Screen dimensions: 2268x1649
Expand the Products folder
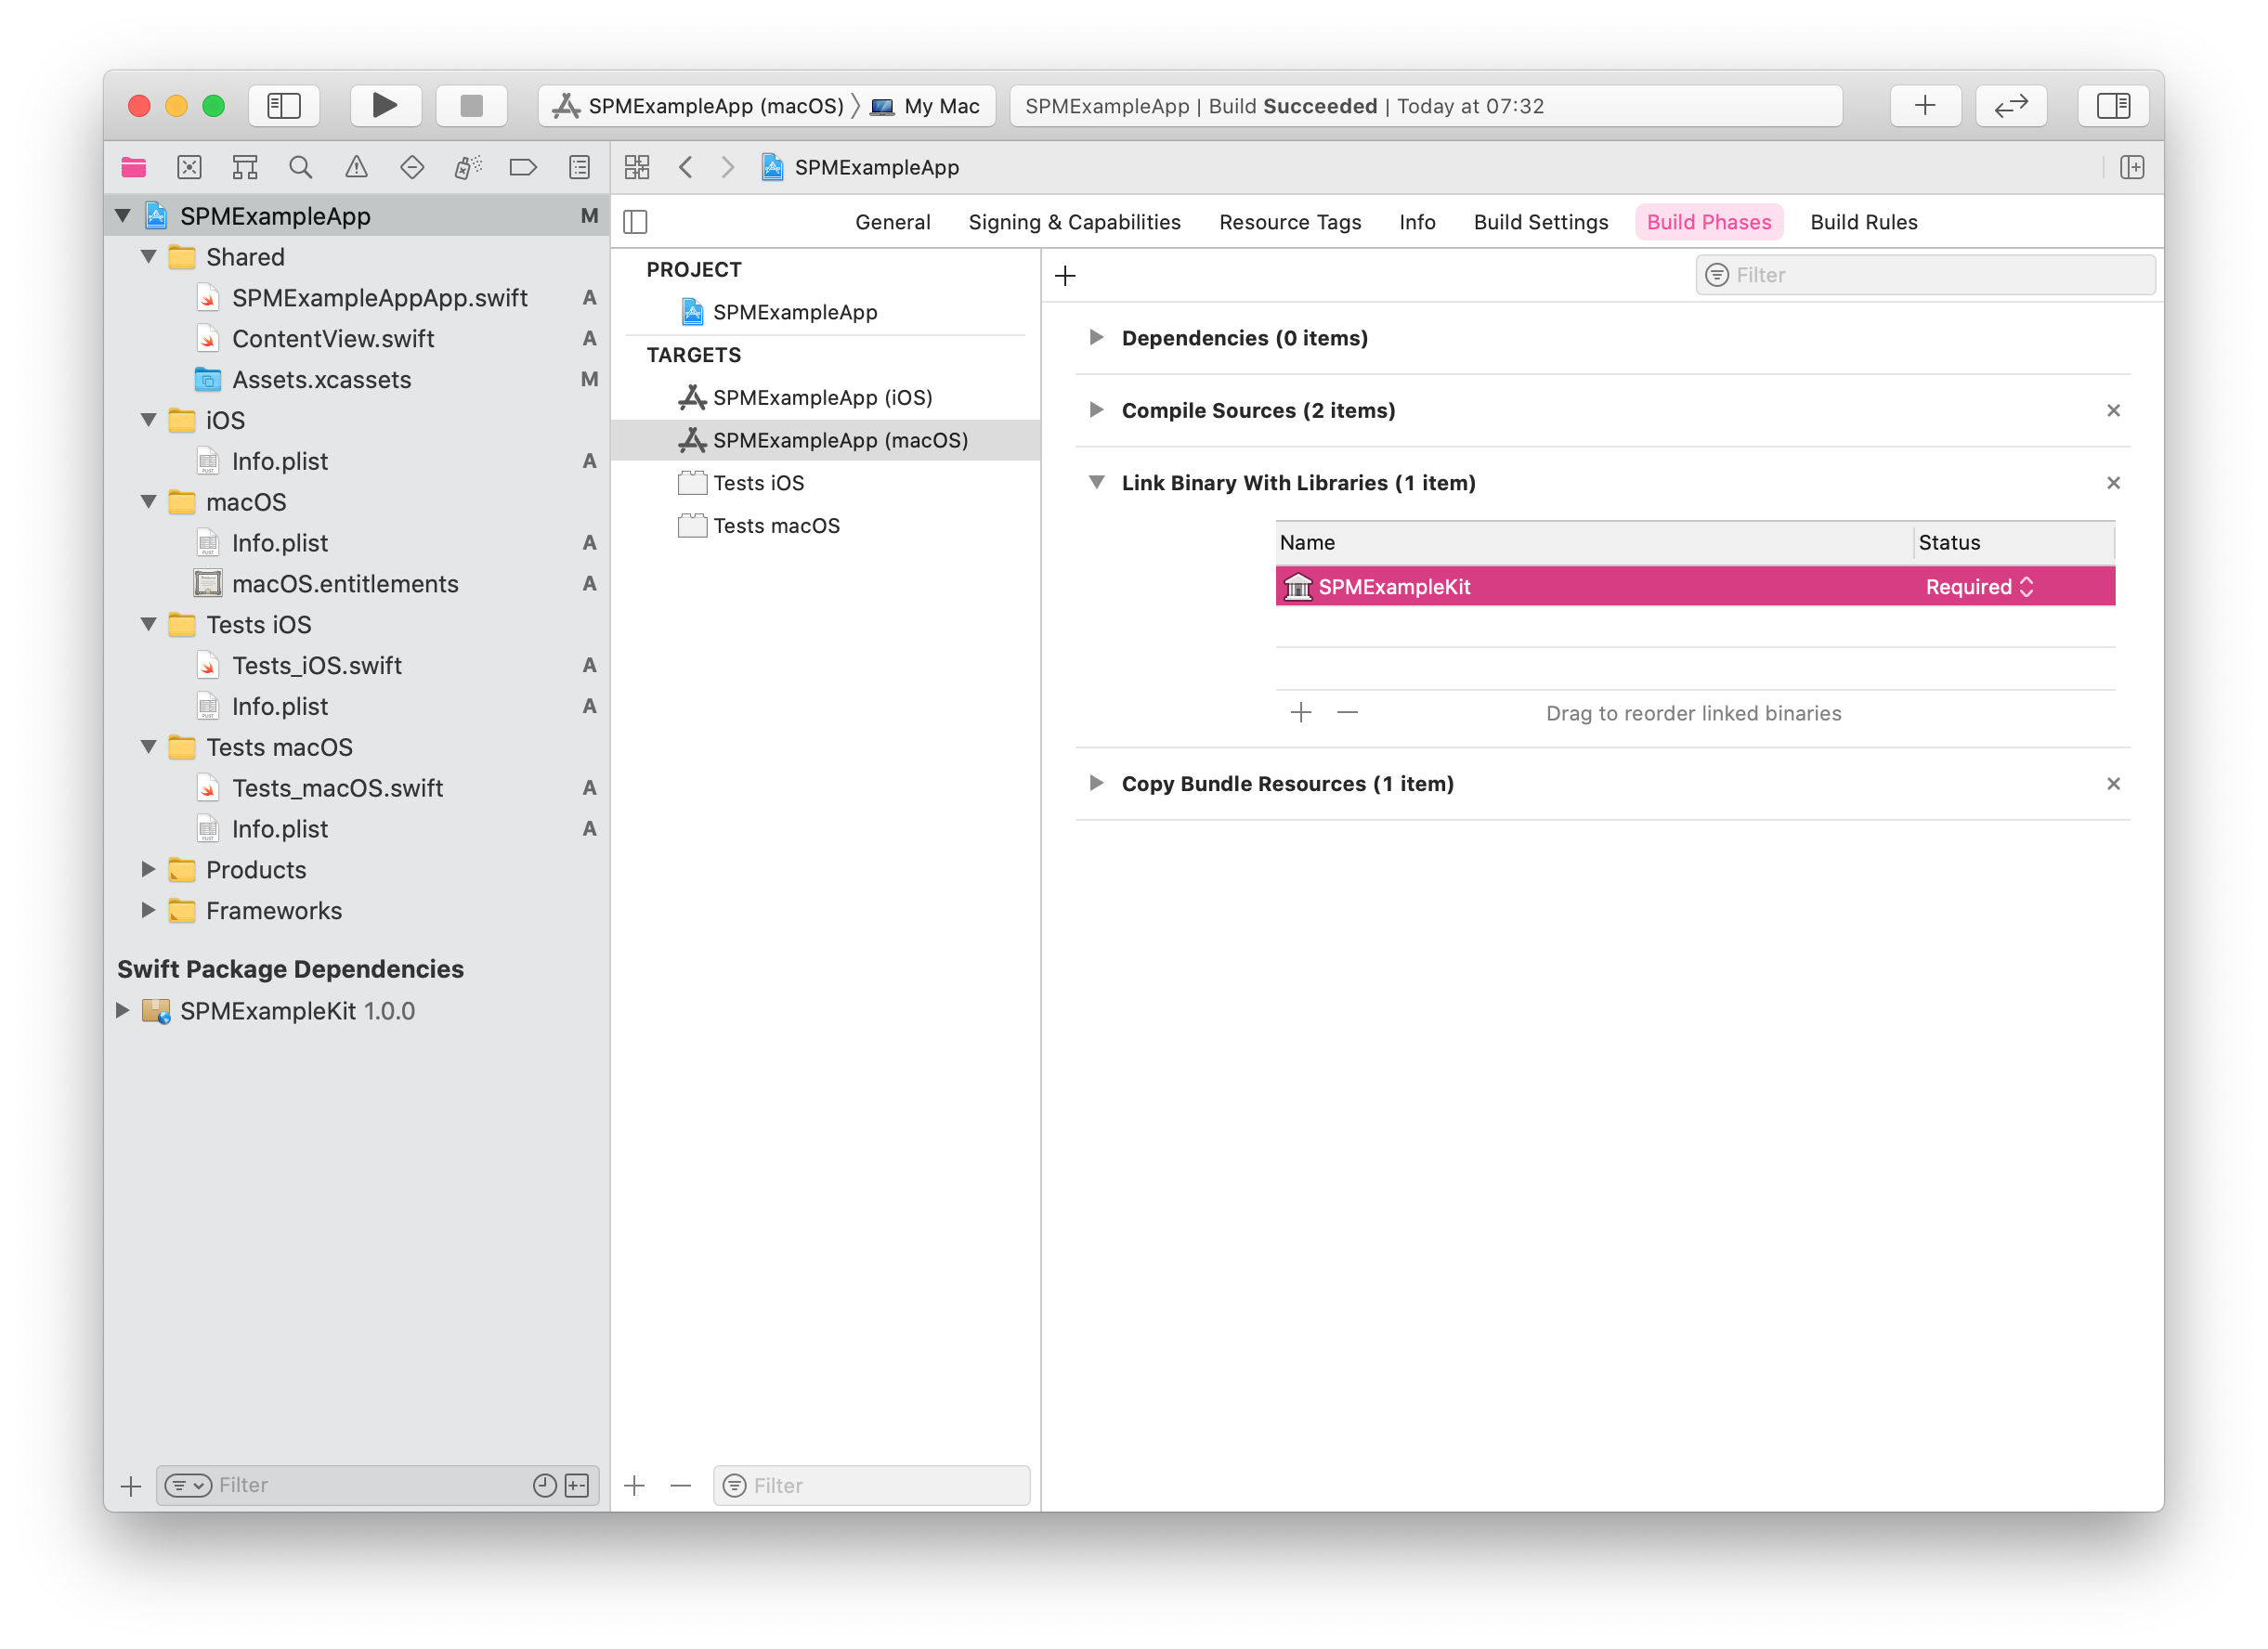(149, 870)
